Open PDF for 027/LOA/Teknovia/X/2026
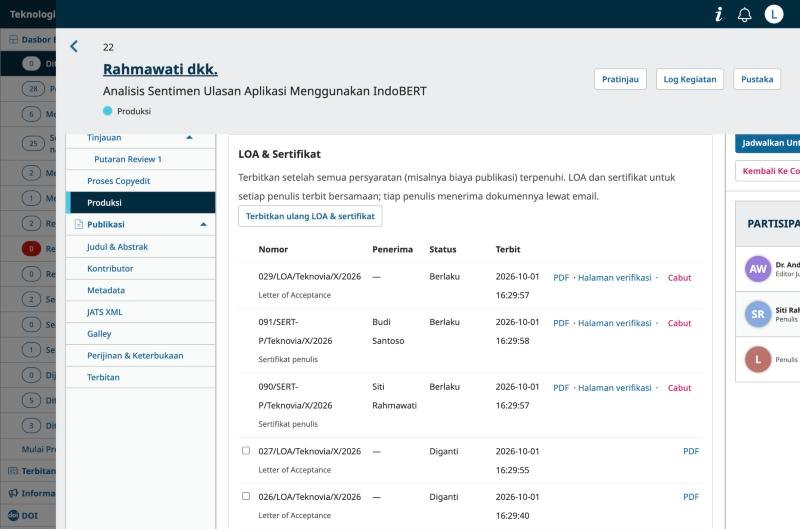 coord(691,451)
